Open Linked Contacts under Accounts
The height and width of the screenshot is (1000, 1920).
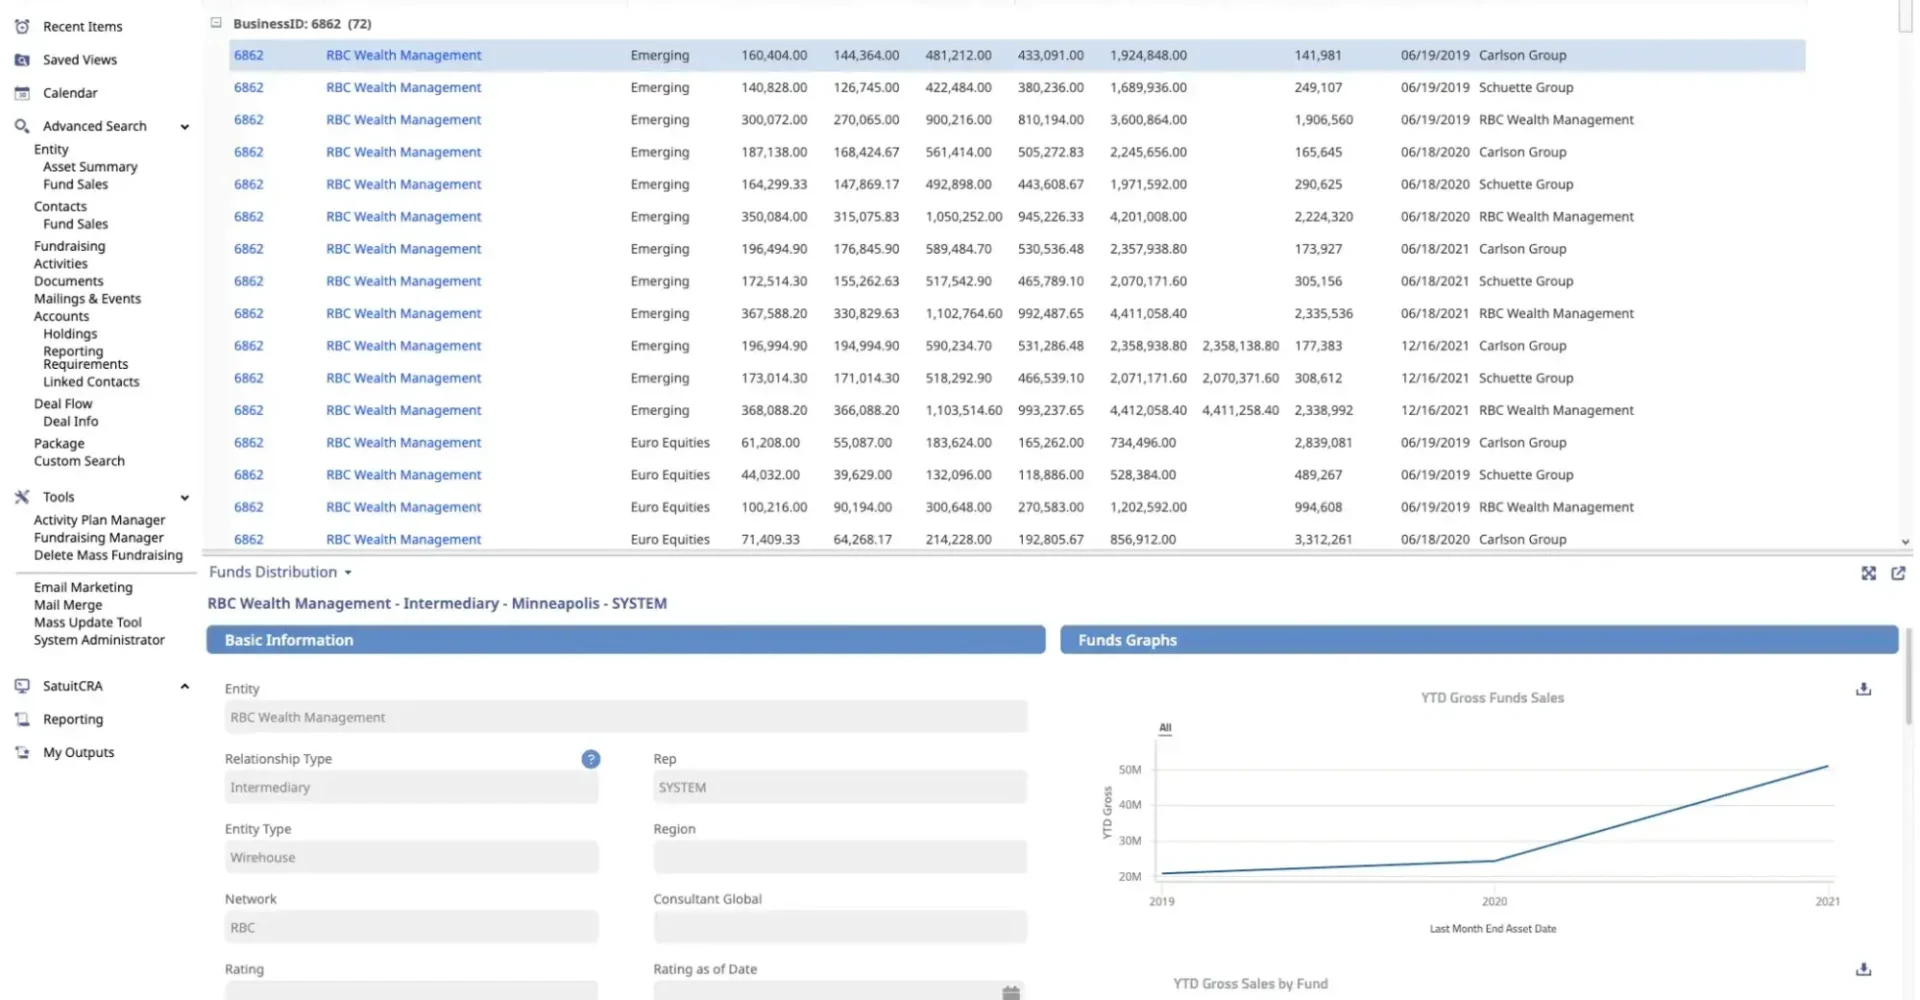tap(91, 382)
